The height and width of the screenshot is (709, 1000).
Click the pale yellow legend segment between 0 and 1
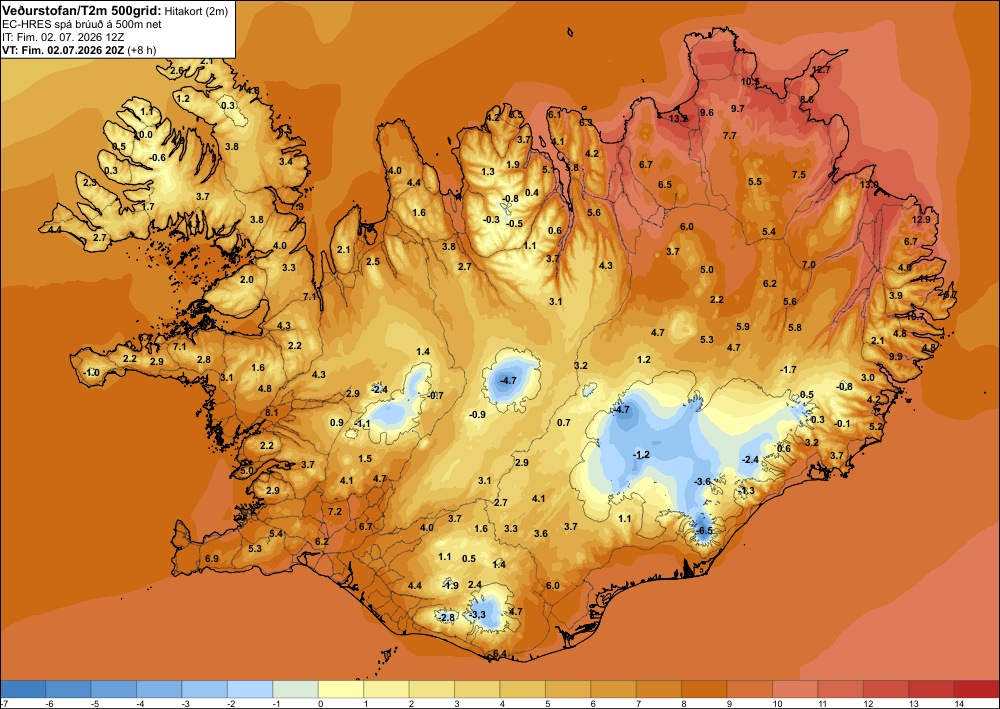click(341, 689)
